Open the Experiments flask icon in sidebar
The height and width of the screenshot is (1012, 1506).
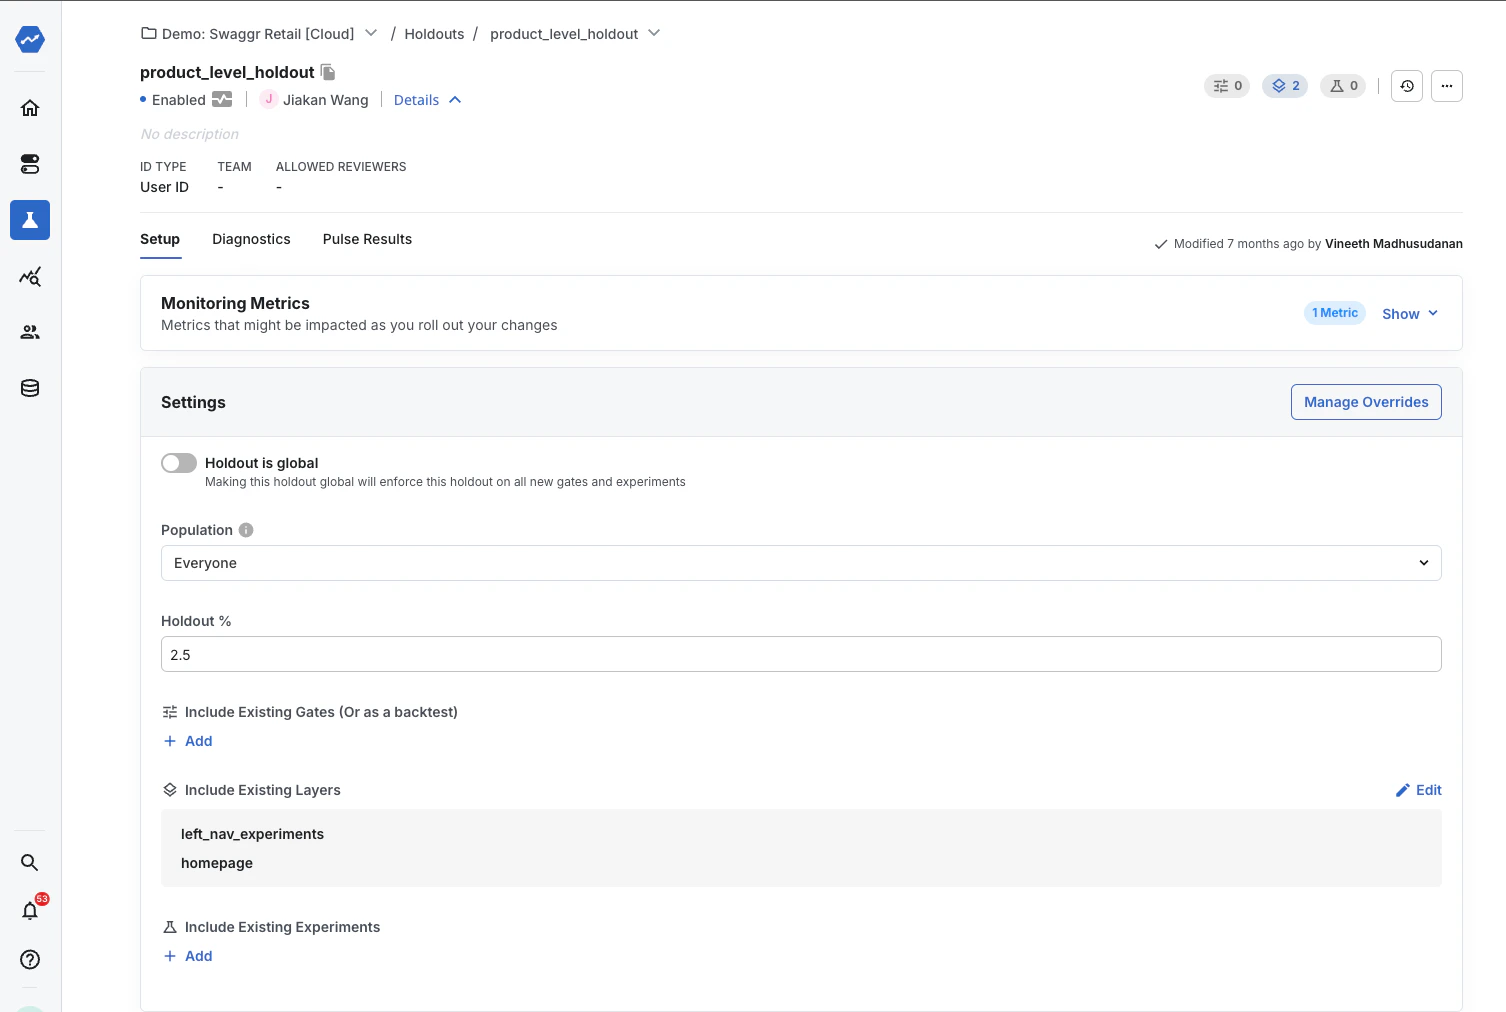30,220
